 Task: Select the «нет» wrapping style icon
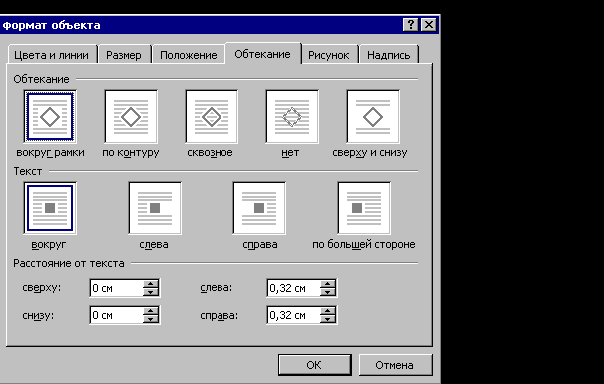coord(292,117)
